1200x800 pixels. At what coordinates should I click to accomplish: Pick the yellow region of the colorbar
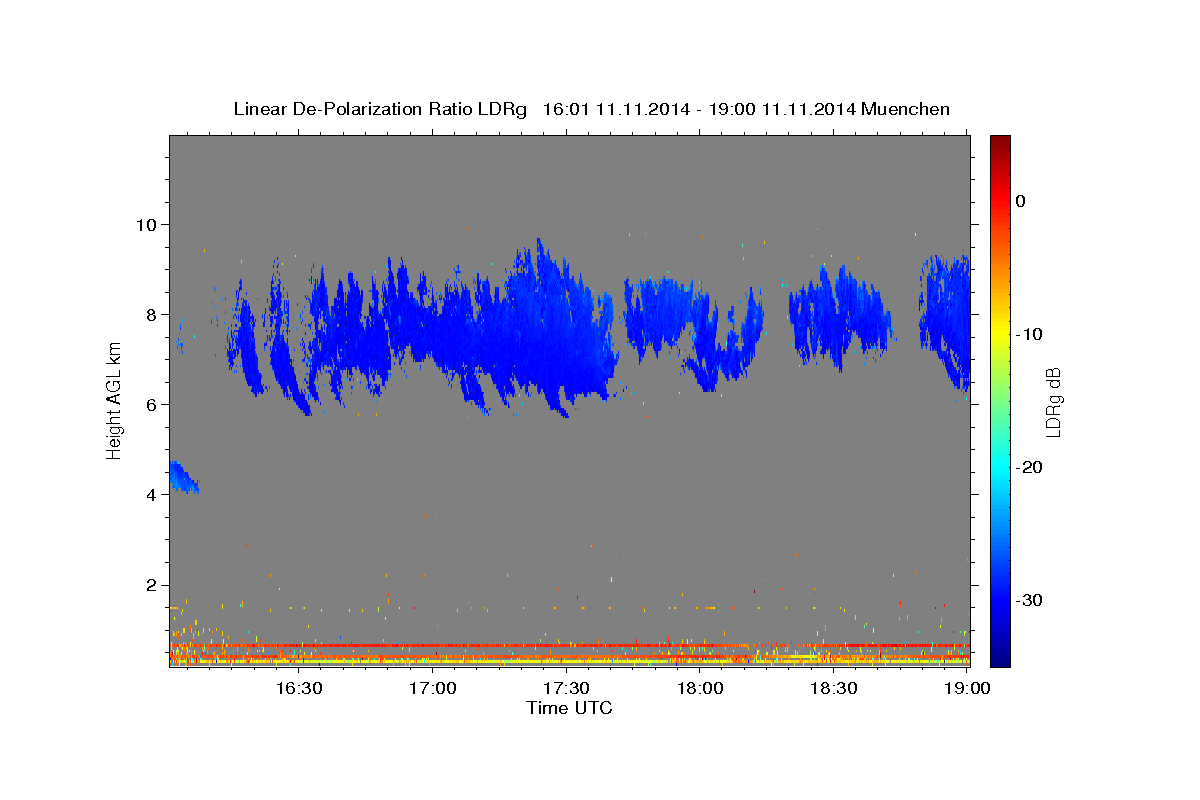[1000, 334]
